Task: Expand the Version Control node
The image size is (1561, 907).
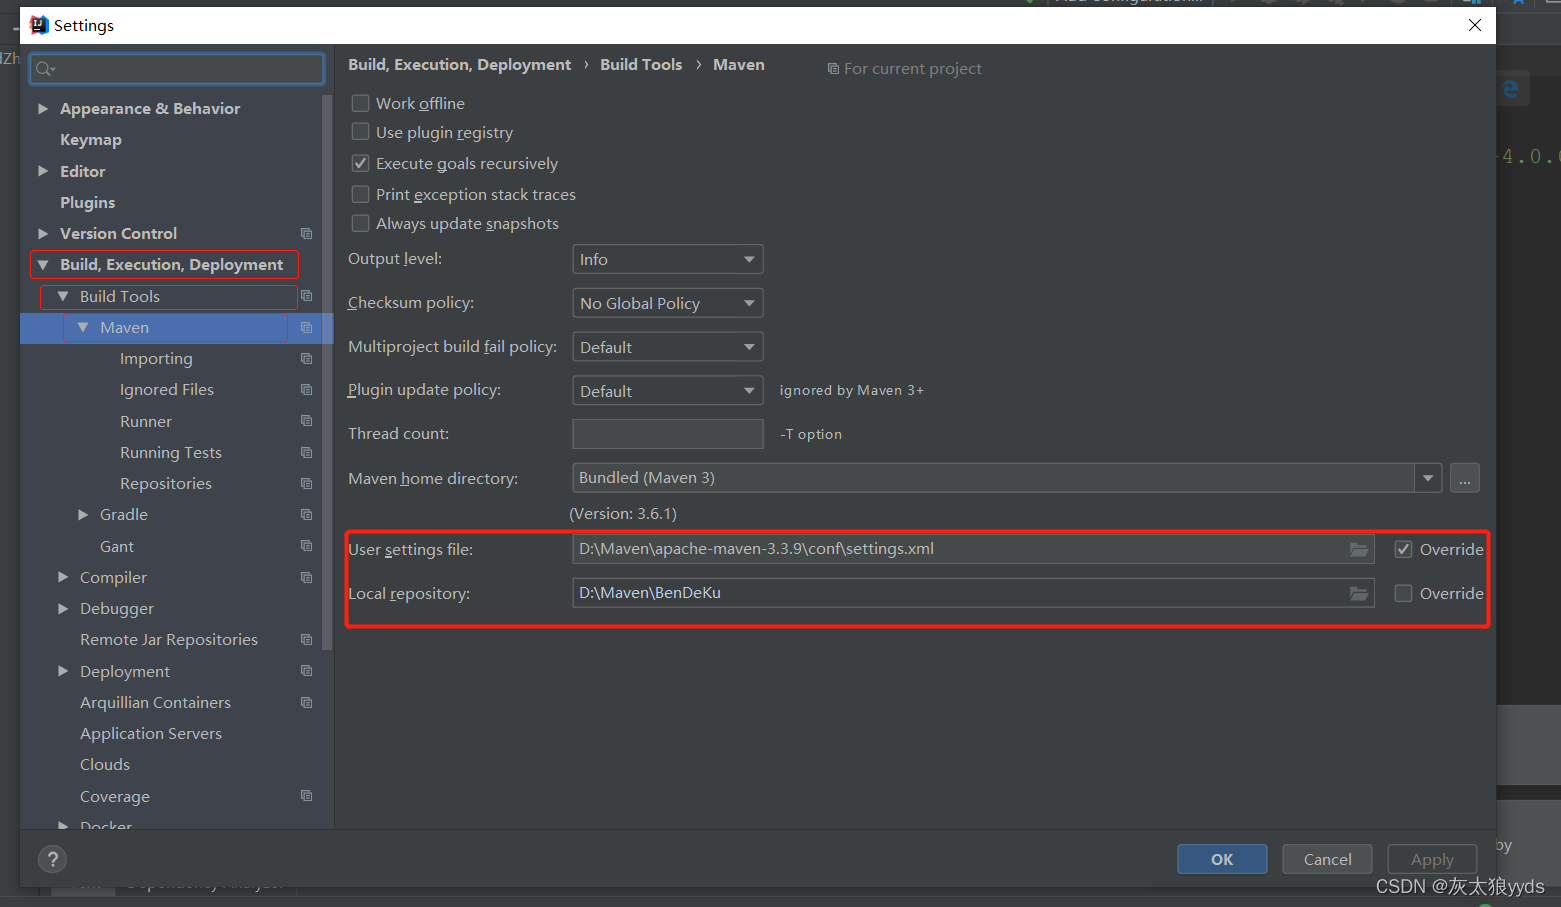Action: [x=43, y=233]
